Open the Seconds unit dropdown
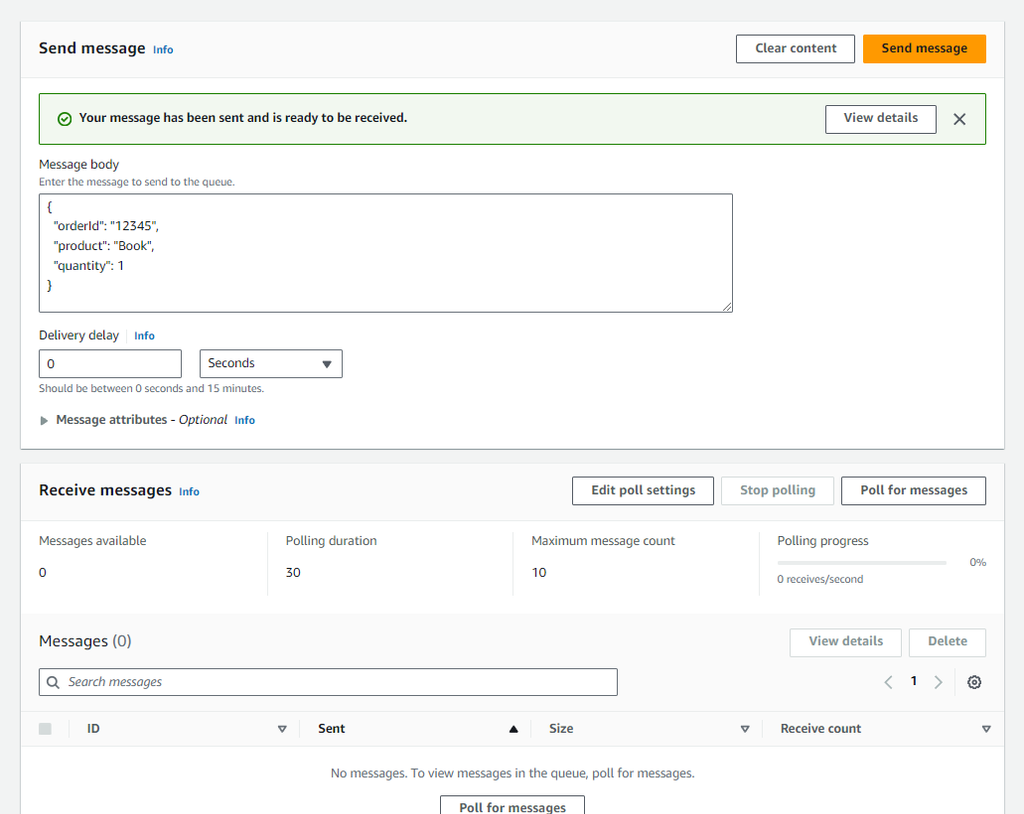Screen dimensions: 1024x814 [270, 363]
